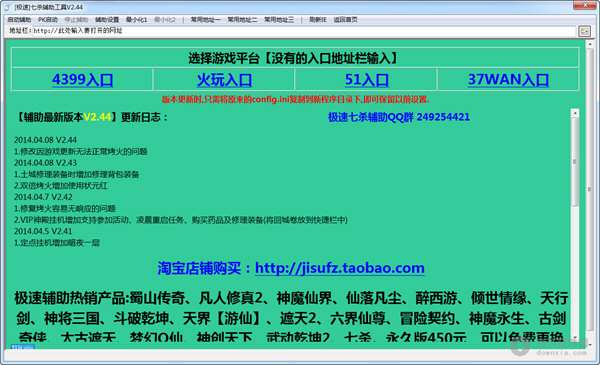The height and width of the screenshot is (365, 600).
Task: Click the QQ群 249254421 text
Action: point(399,117)
